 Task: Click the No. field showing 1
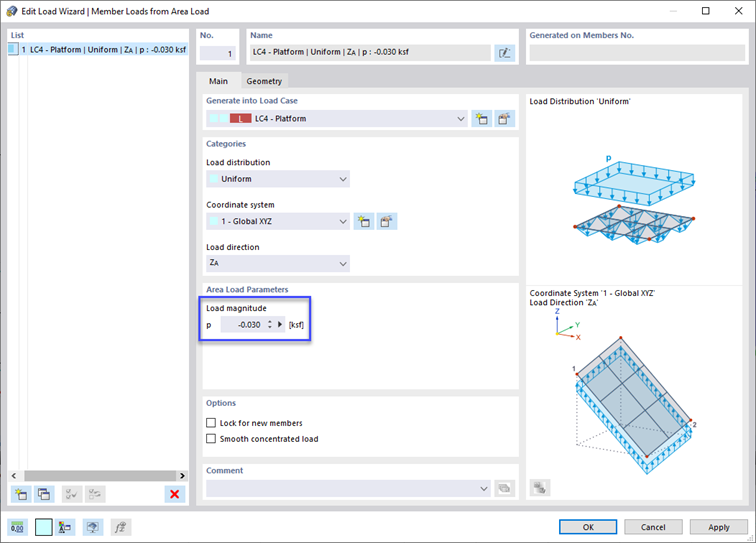(217, 53)
